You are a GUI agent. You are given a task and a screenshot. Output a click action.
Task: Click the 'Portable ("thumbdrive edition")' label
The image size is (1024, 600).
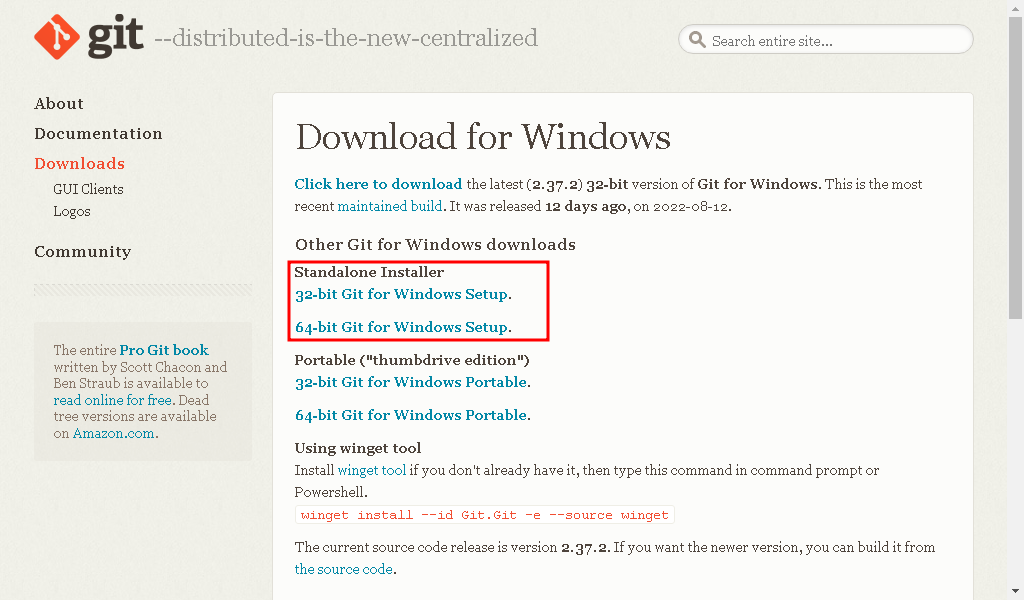tap(412, 360)
